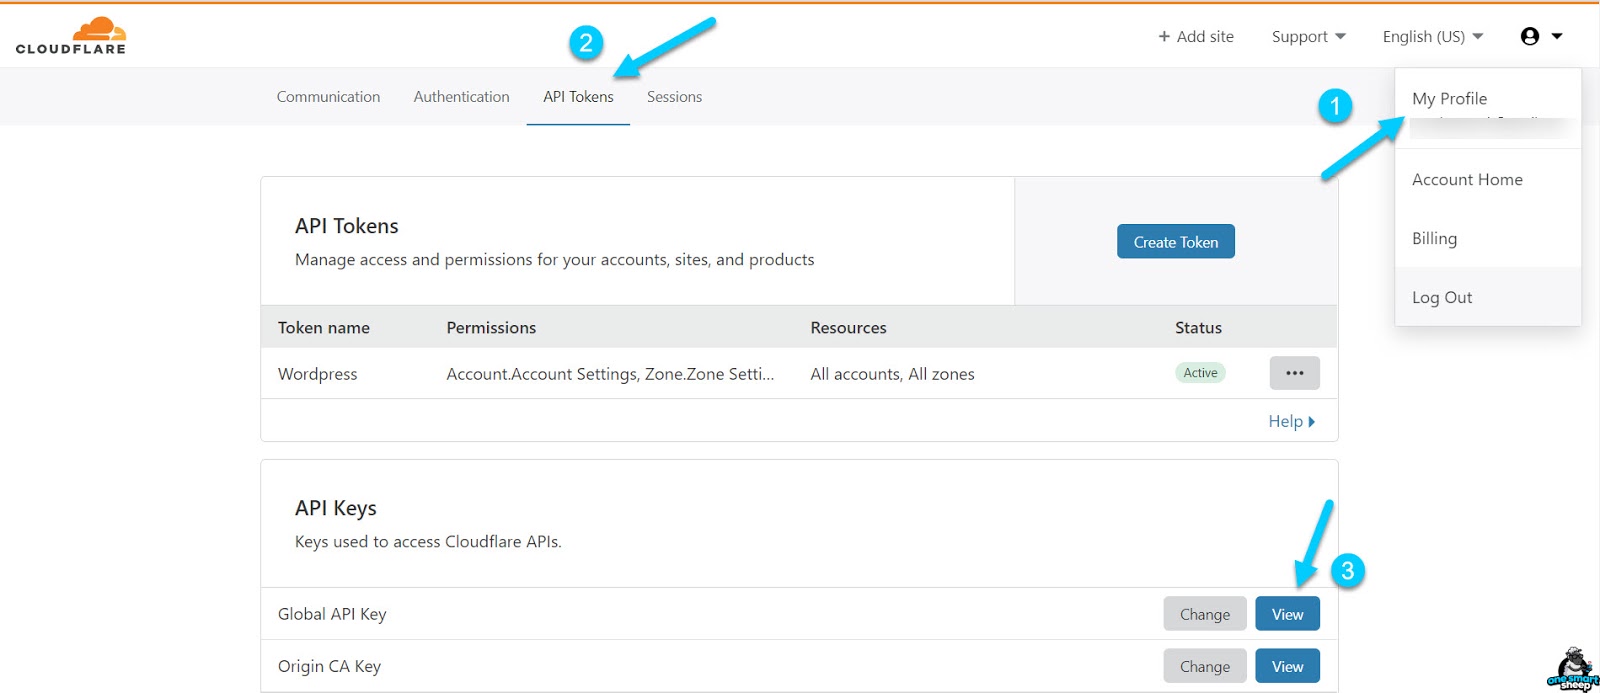Screen dimensions: 1600x693
Task: Click the Active status badge
Action: pyautogui.click(x=1200, y=373)
